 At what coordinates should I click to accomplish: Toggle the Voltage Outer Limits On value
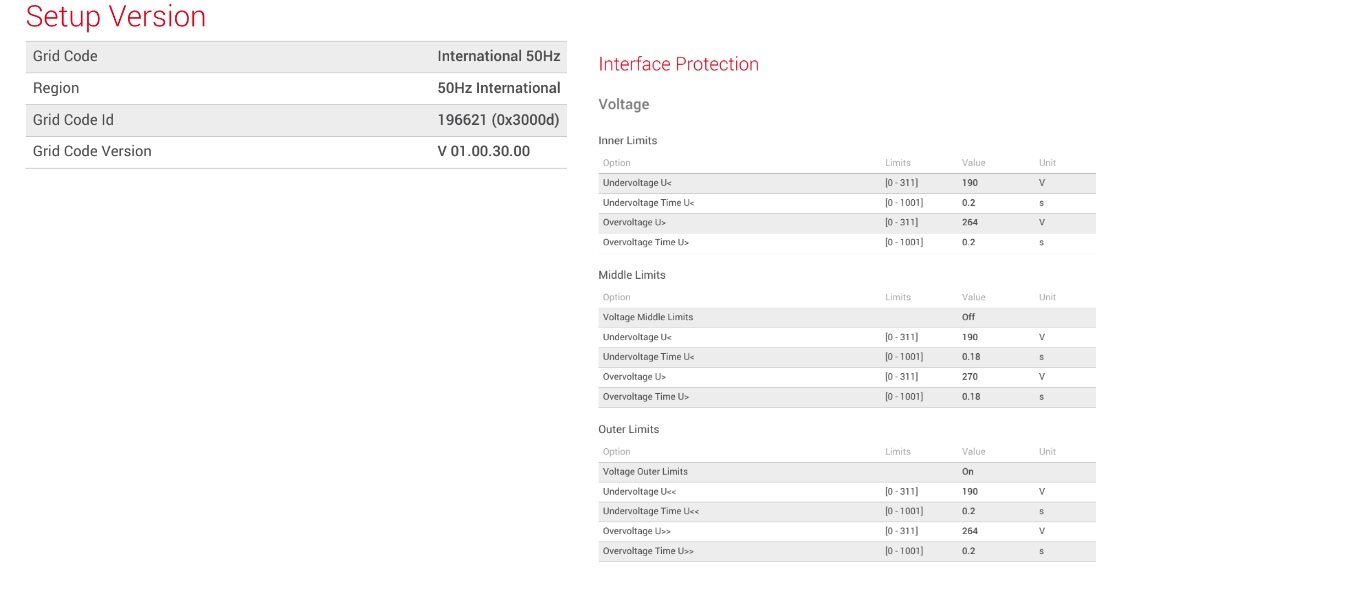tap(967, 471)
